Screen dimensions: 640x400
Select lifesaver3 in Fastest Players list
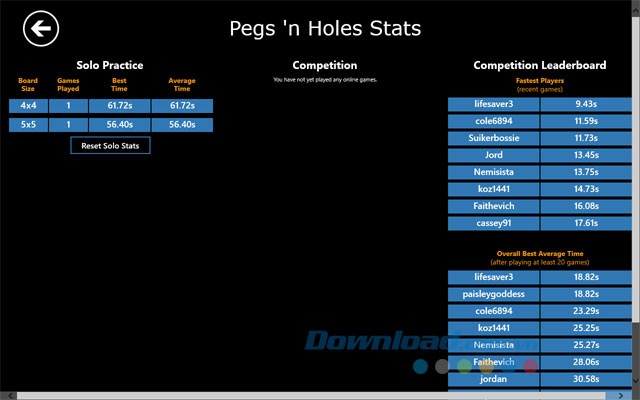[494, 103]
